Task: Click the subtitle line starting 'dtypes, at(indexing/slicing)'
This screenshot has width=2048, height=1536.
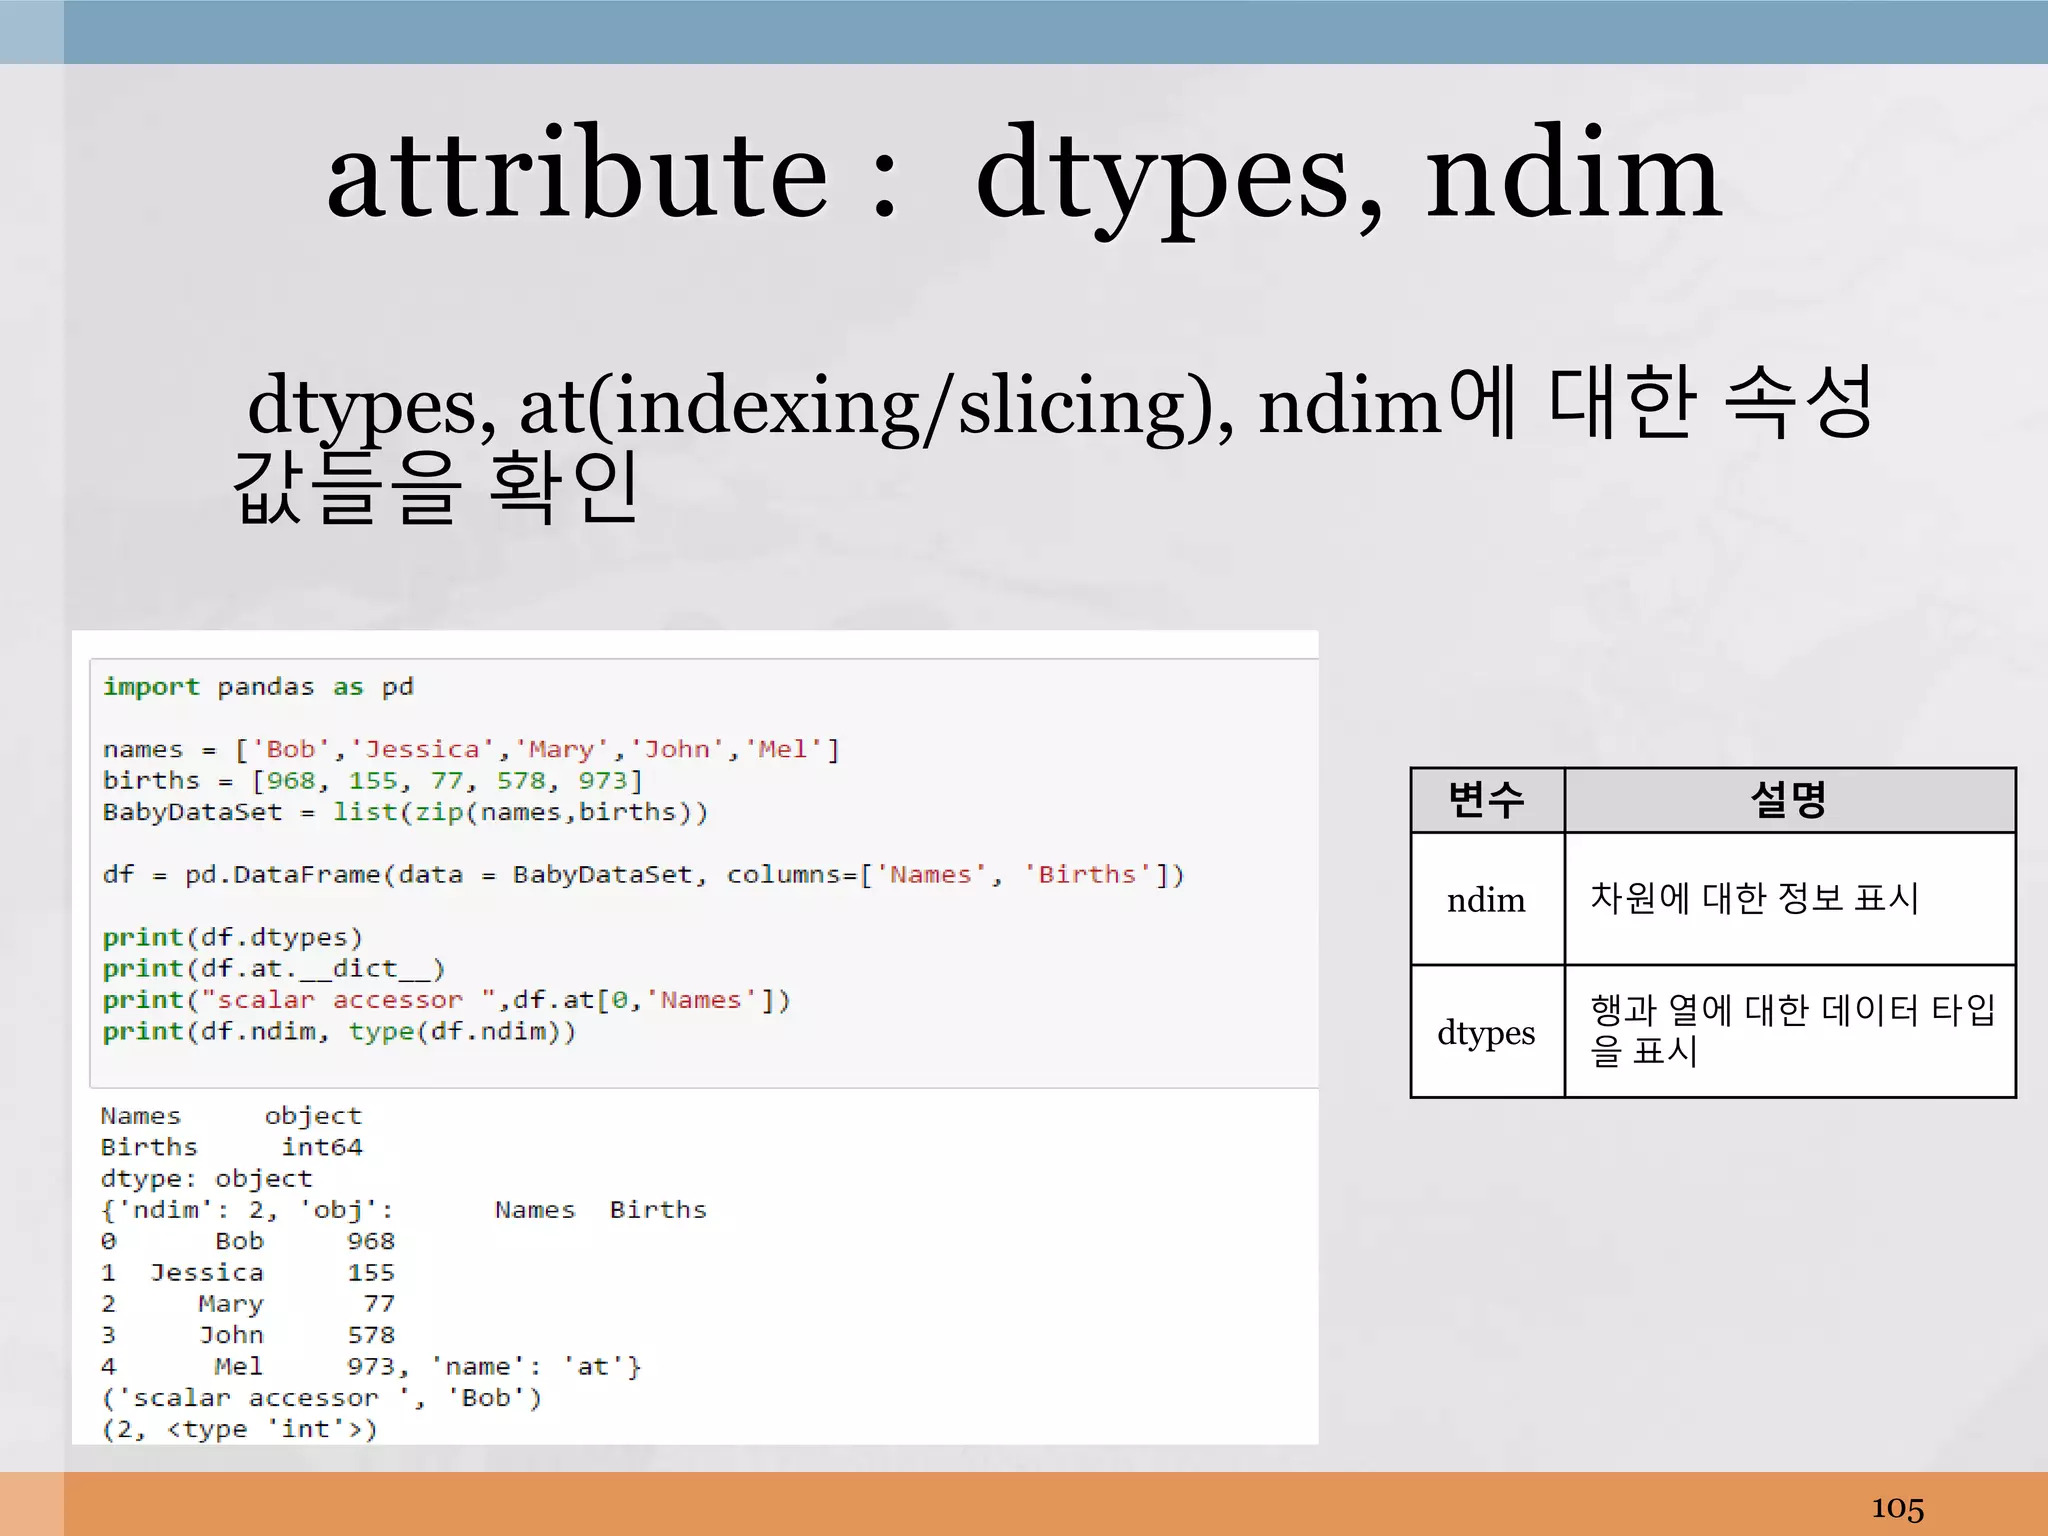Action: point(1060,404)
